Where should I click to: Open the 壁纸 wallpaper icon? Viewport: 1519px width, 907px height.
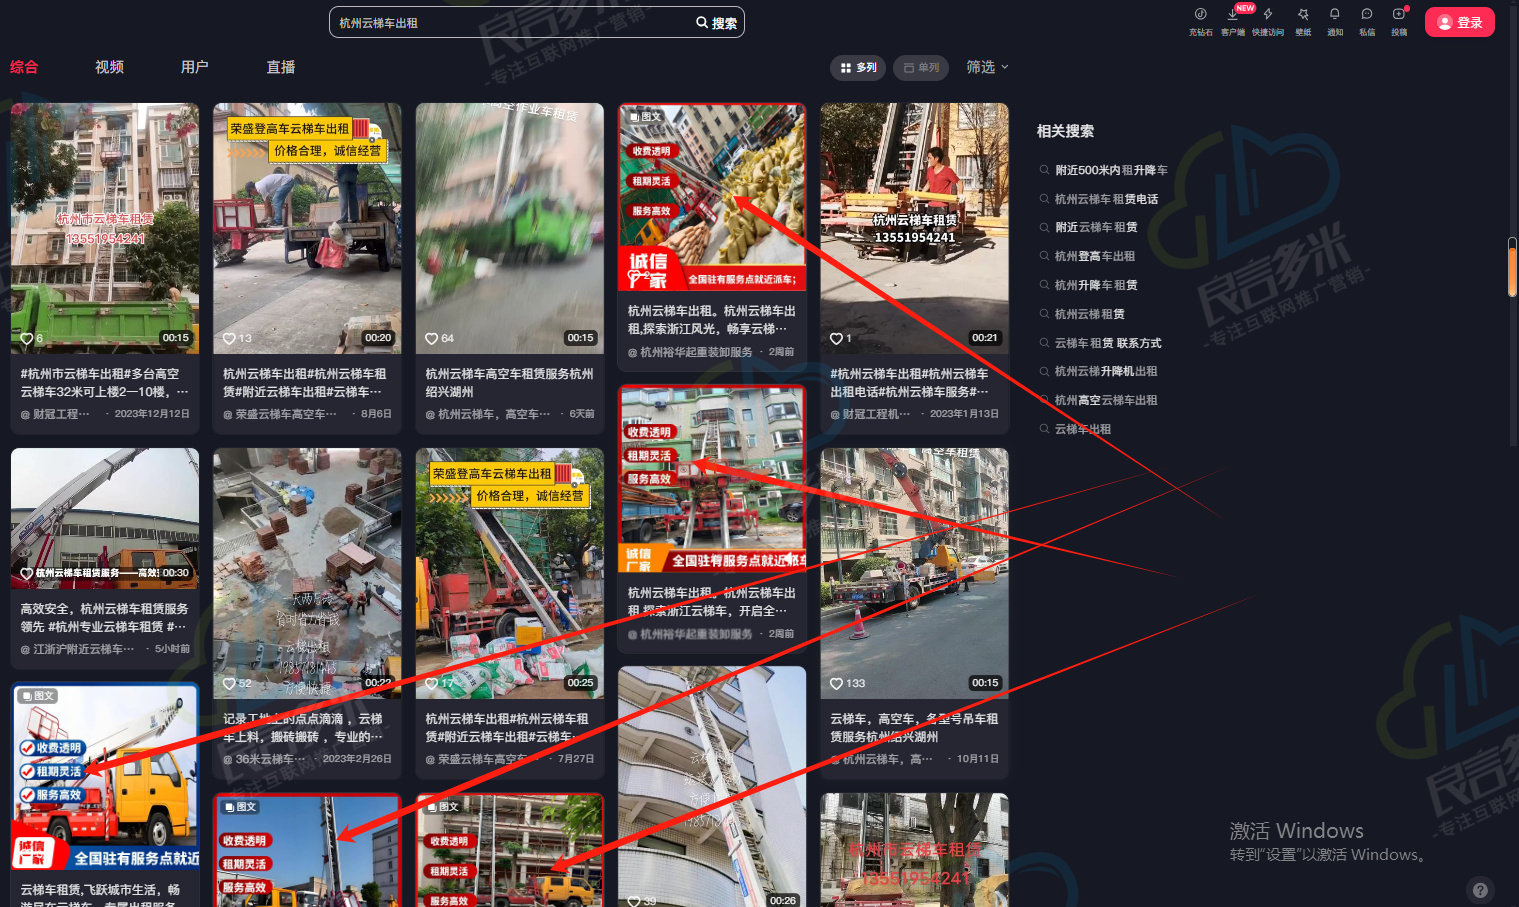click(x=1303, y=15)
